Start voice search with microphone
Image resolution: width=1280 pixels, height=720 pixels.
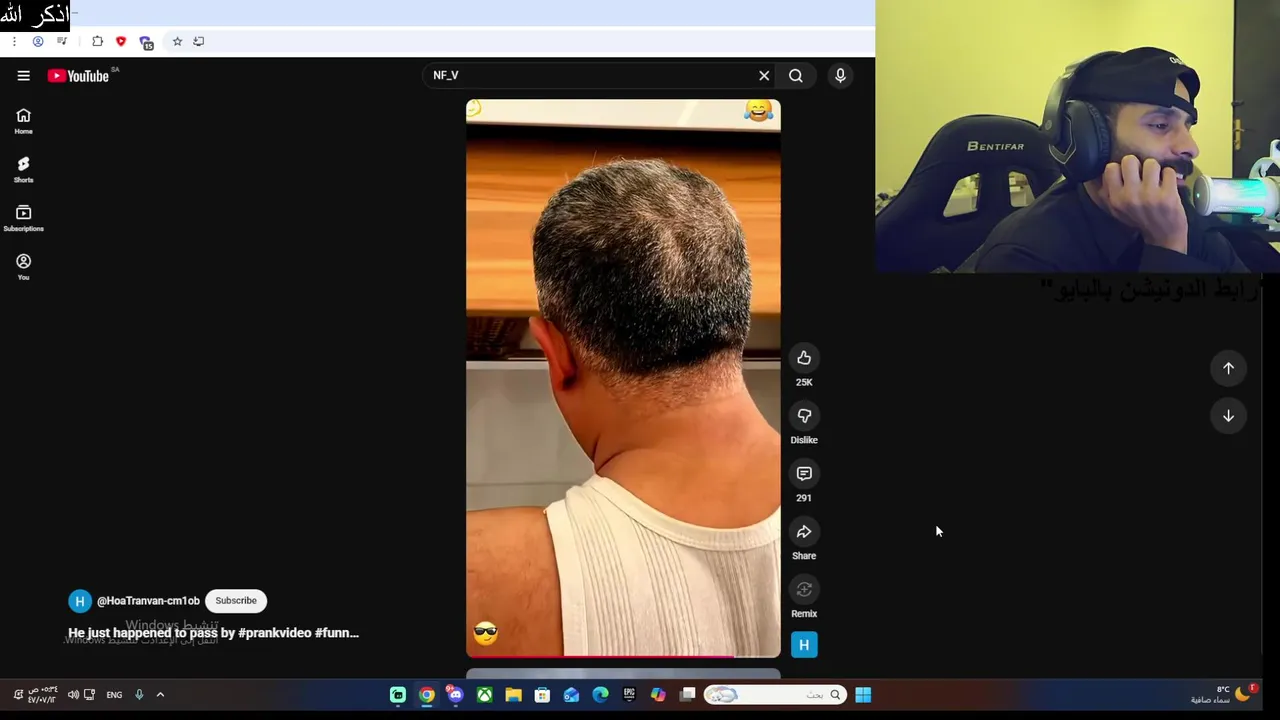coord(840,76)
